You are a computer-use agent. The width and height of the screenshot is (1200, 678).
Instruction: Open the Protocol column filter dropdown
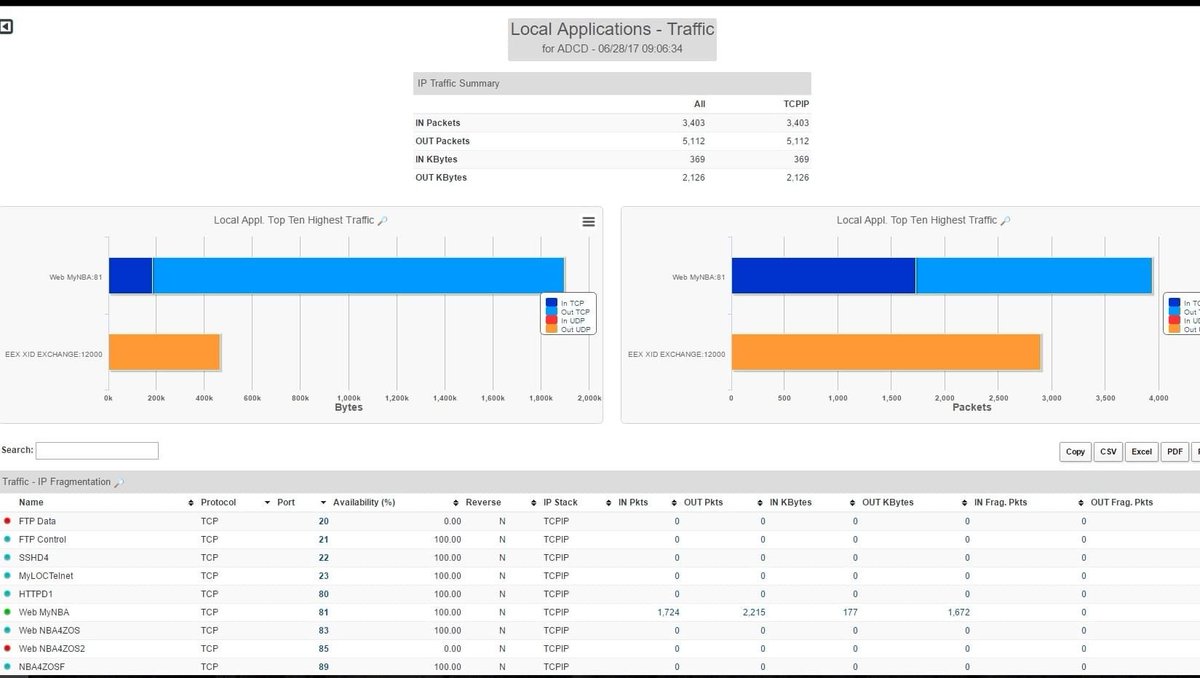click(x=265, y=502)
